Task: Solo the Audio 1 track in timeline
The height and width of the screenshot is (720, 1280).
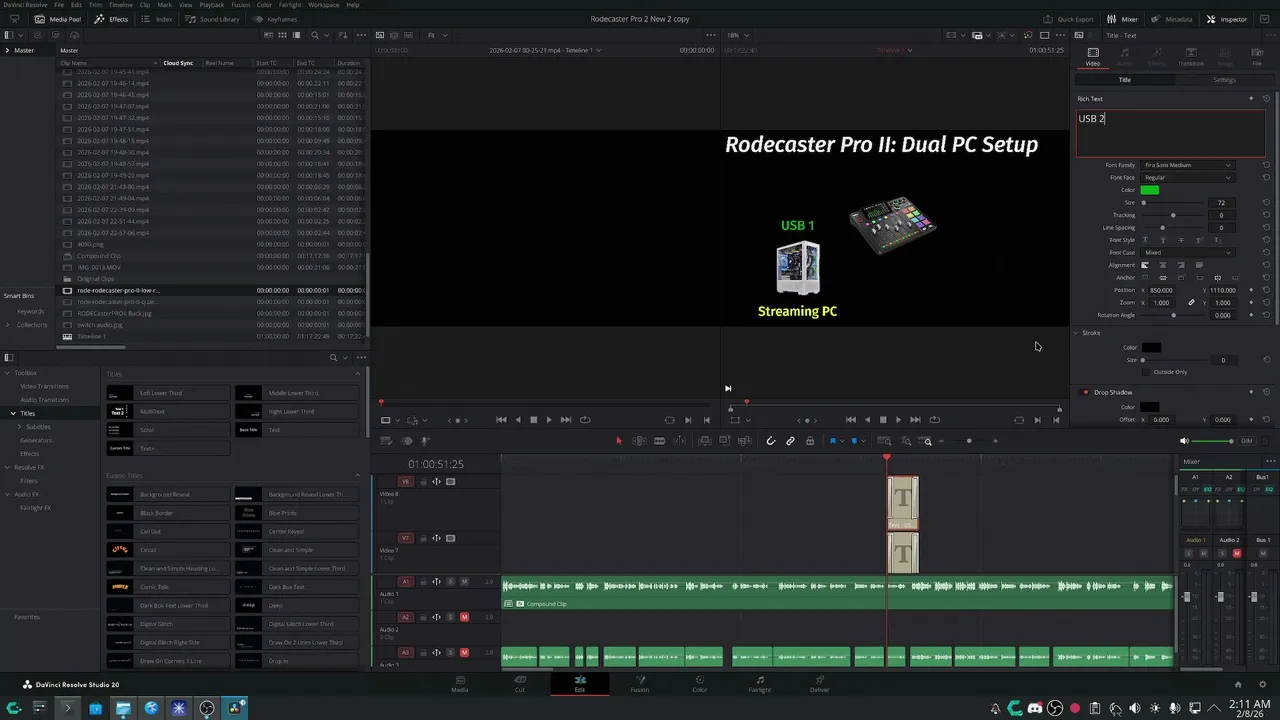Action: [x=450, y=581]
